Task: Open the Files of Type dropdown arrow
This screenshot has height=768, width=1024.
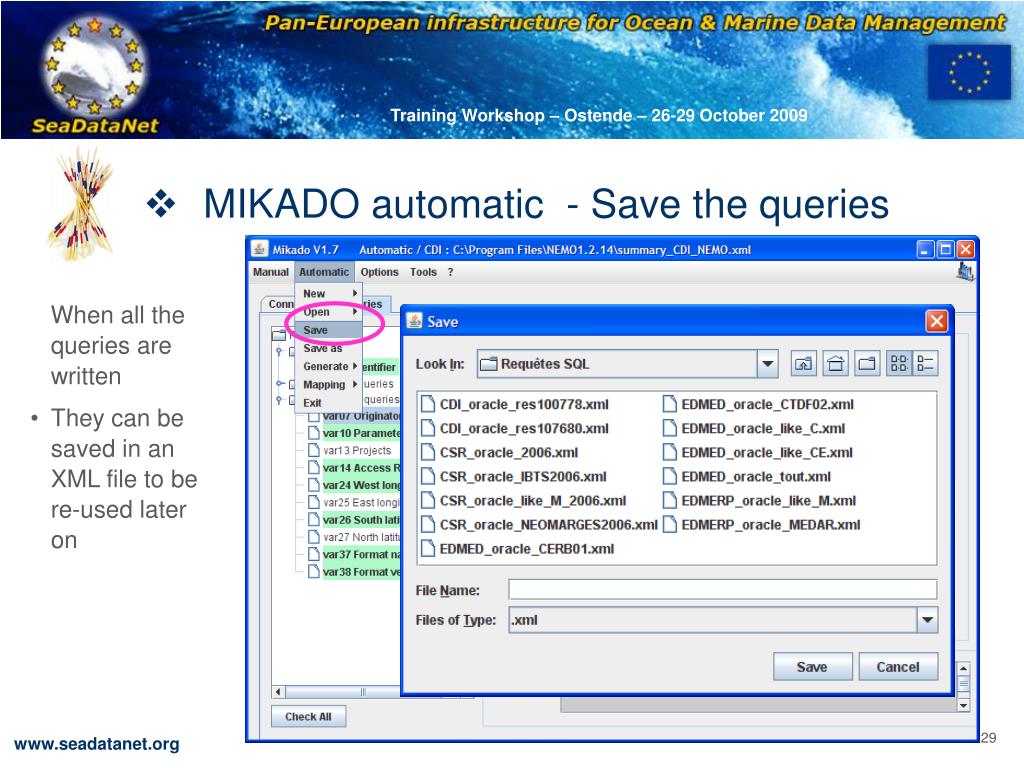Action: (x=927, y=620)
